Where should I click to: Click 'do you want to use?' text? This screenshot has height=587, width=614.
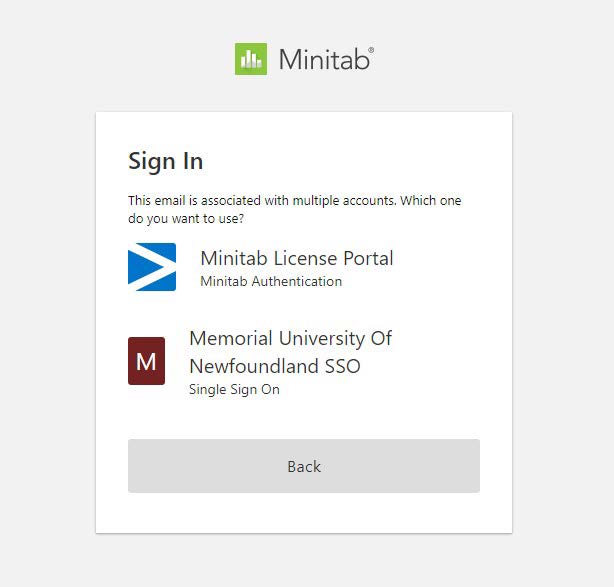pyautogui.click(x=186, y=219)
